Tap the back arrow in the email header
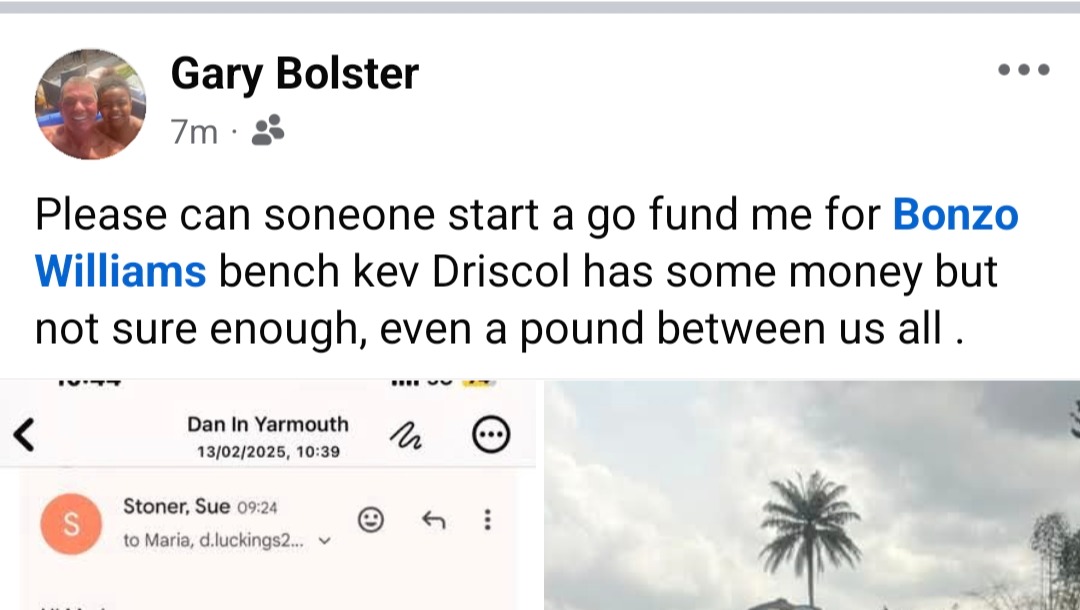This screenshot has height=610, width=1080. click(x=24, y=435)
